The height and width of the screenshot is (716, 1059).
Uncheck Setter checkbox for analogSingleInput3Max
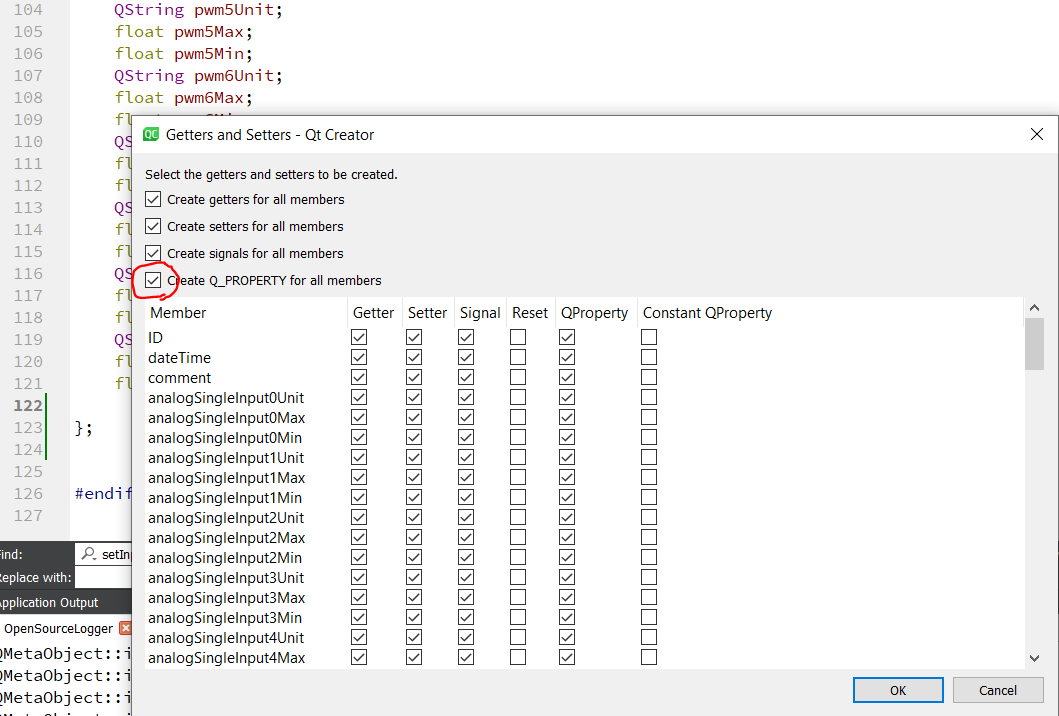click(x=414, y=598)
